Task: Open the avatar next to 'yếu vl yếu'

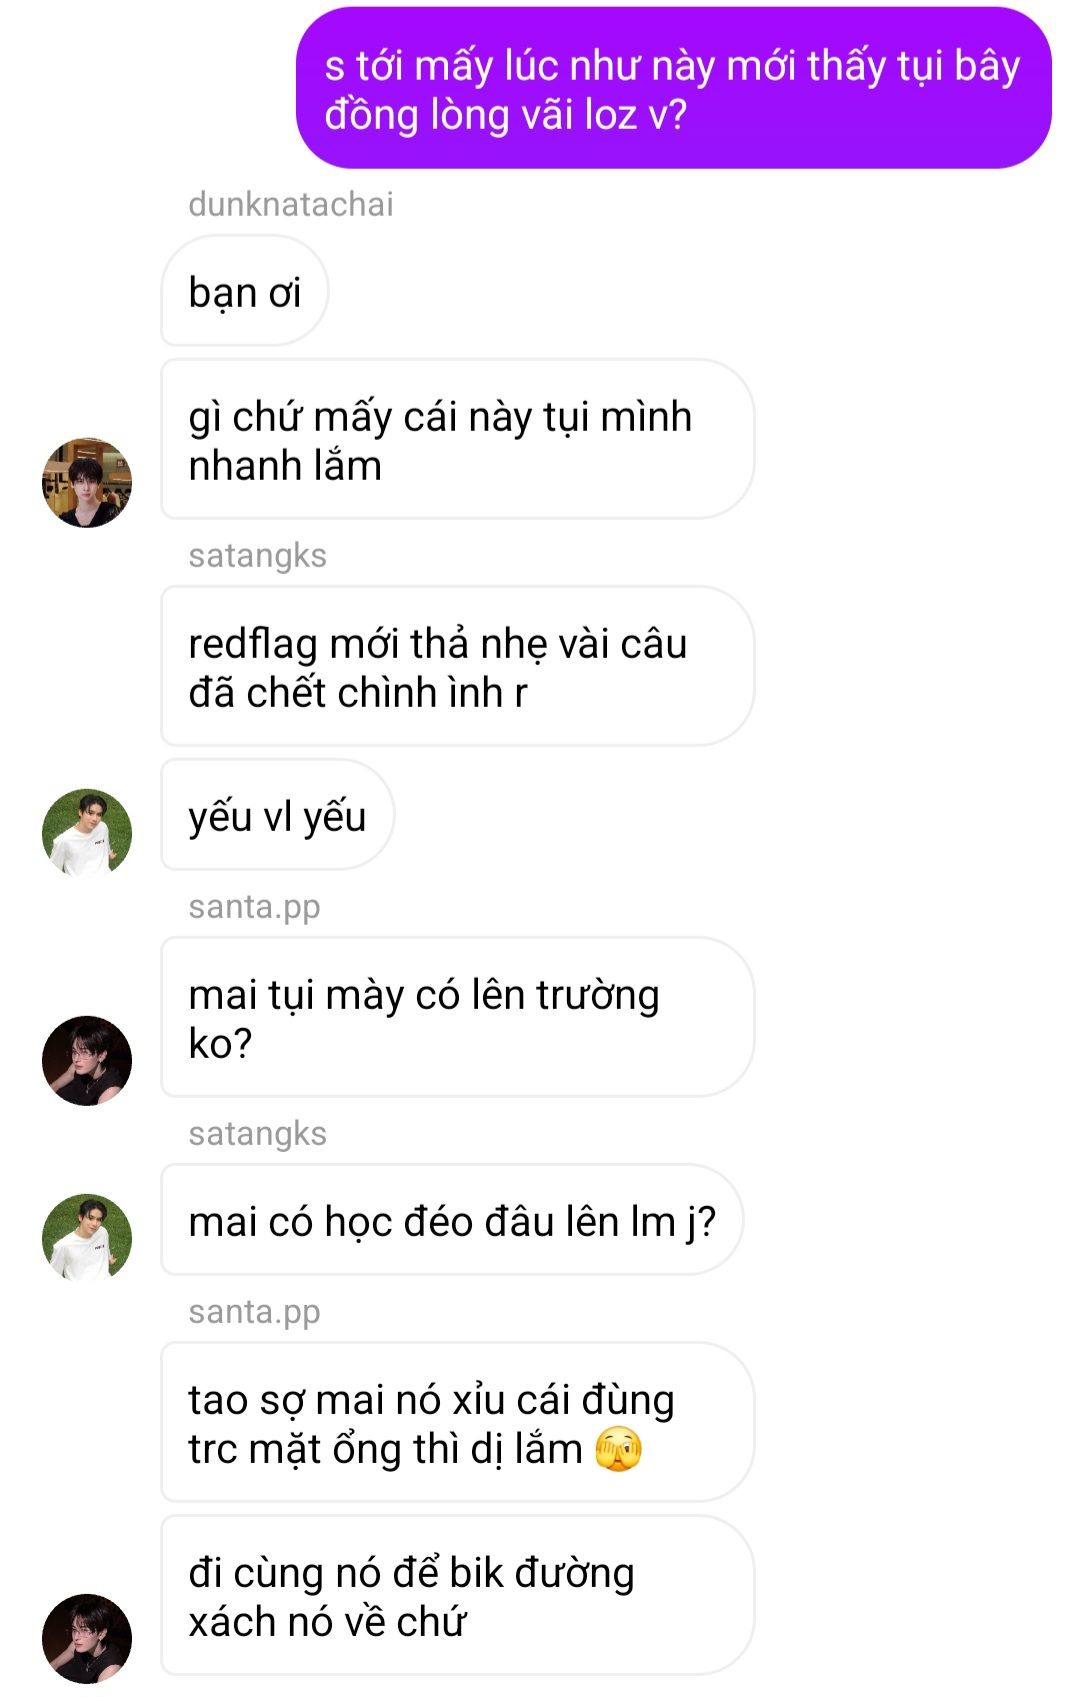Action: [87, 833]
